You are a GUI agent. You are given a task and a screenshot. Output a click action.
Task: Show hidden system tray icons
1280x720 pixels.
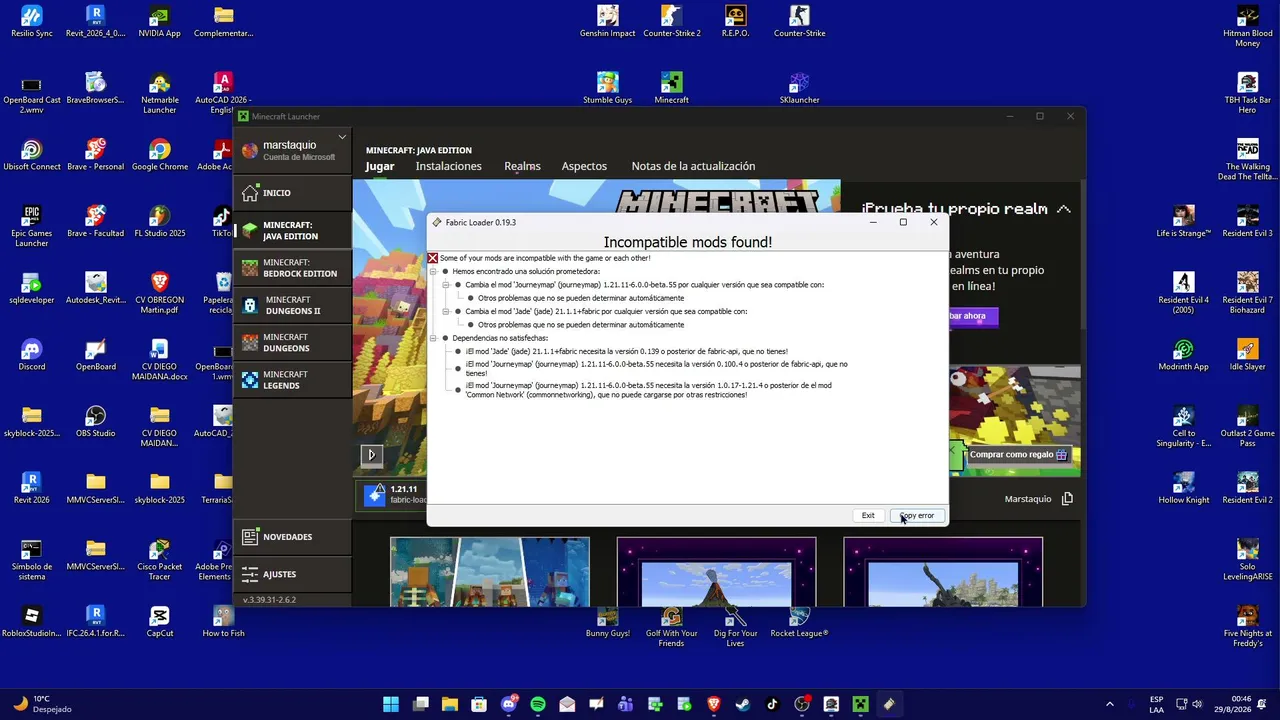(1109, 704)
